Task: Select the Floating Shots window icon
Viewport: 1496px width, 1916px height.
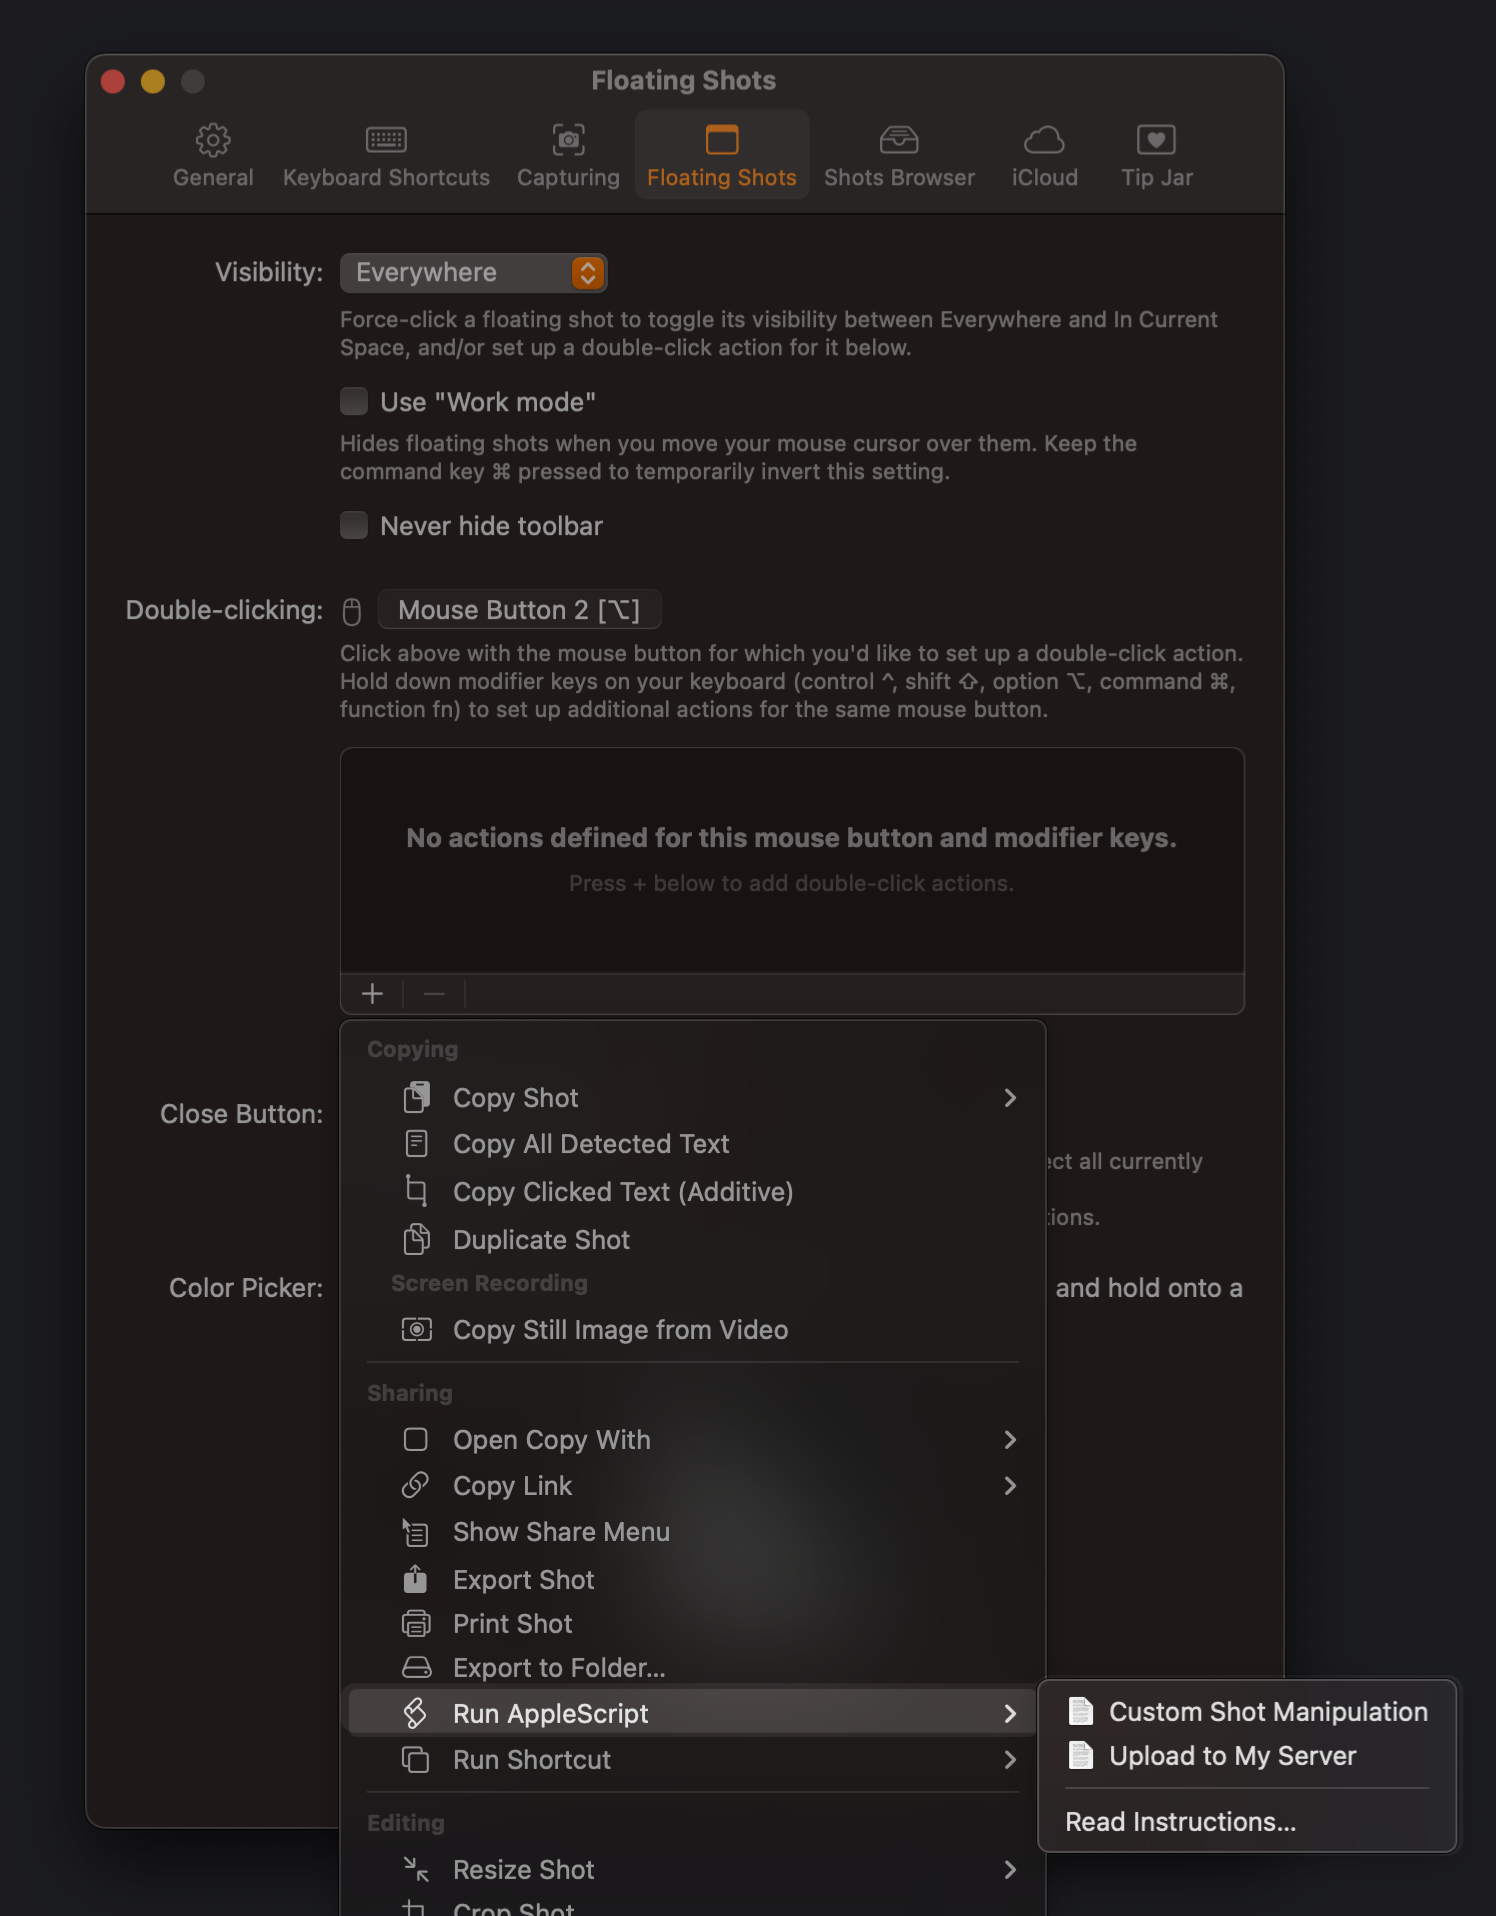Action: pos(721,140)
